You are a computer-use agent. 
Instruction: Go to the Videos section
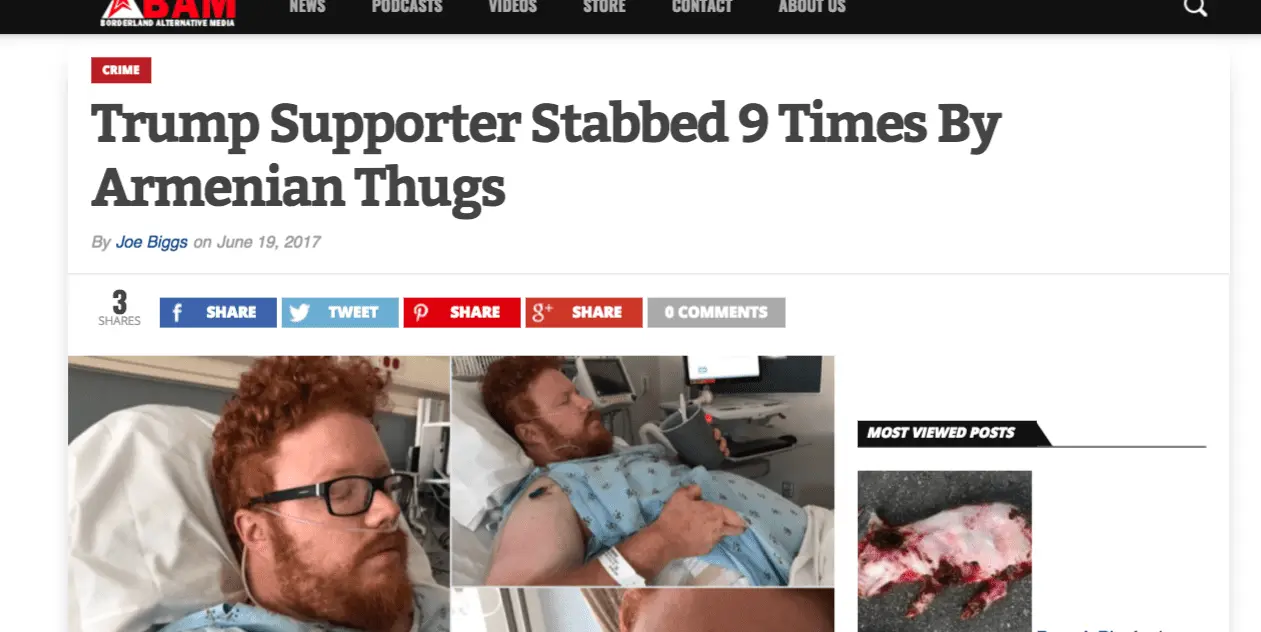[x=513, y=7]
